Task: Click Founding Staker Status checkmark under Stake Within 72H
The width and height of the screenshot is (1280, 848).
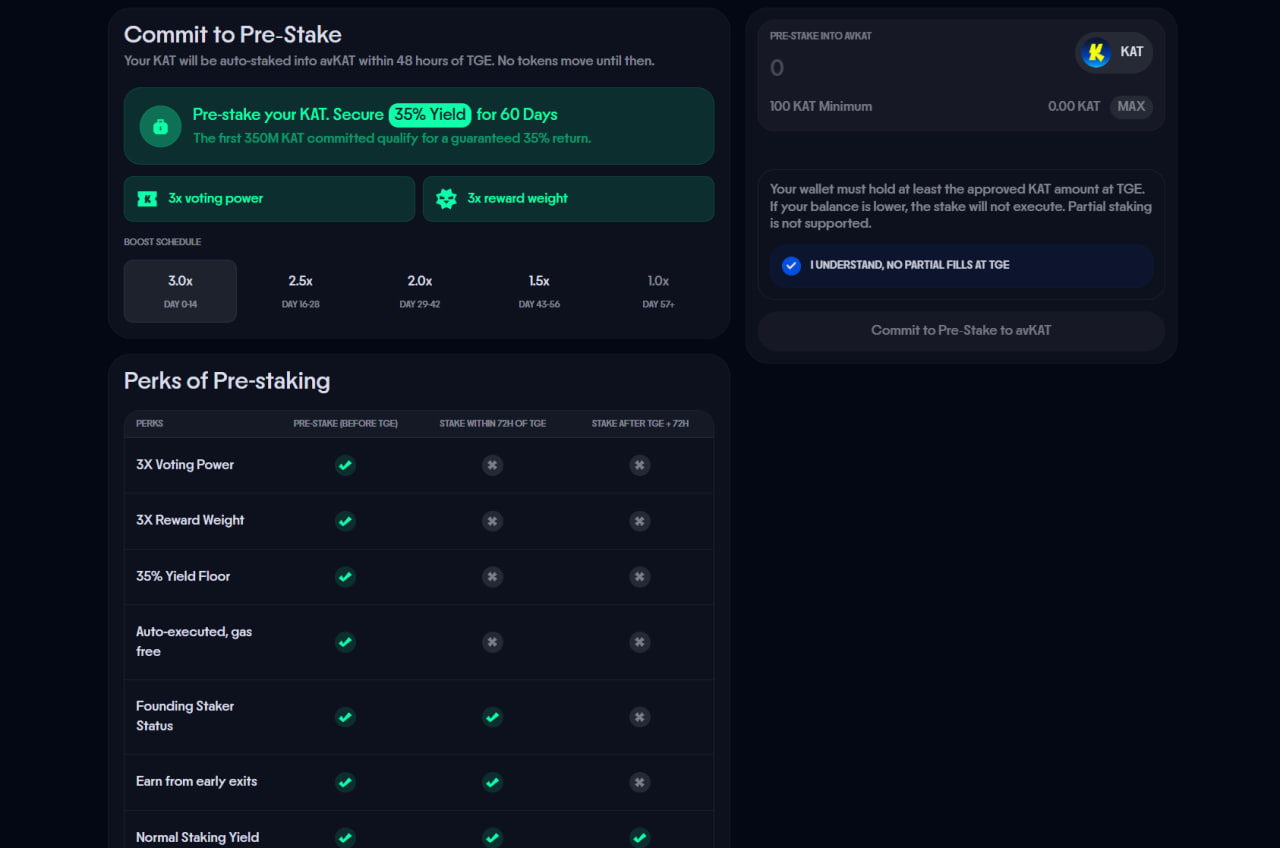Action: 492,717
